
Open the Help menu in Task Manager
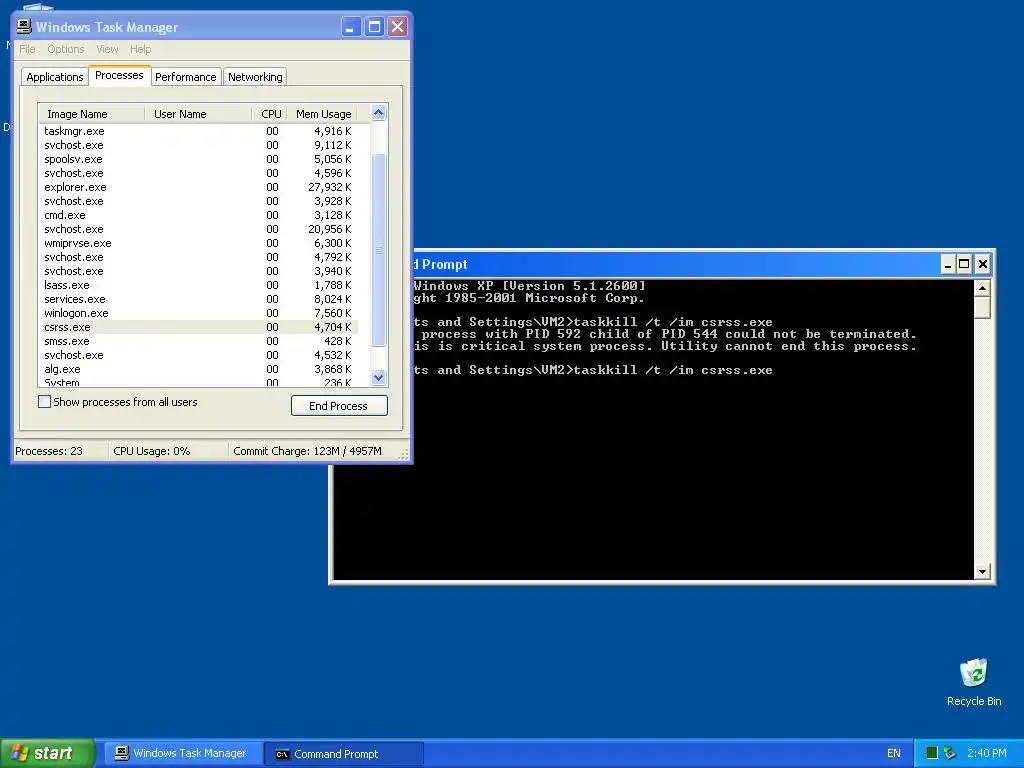140,49
